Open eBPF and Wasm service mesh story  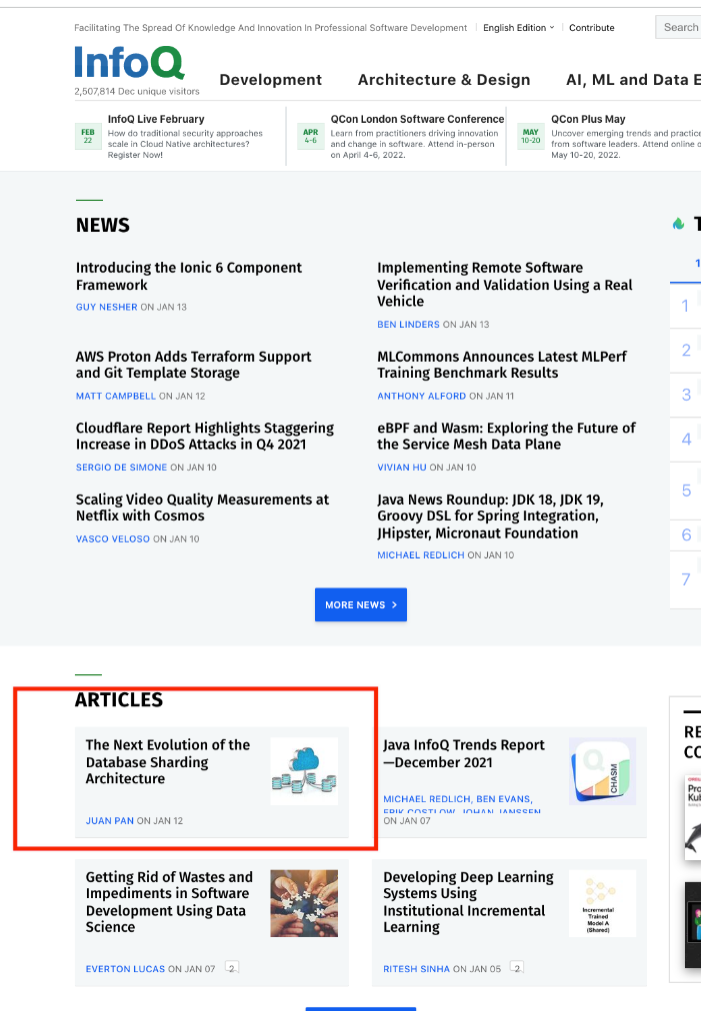[x=506, y=436]
